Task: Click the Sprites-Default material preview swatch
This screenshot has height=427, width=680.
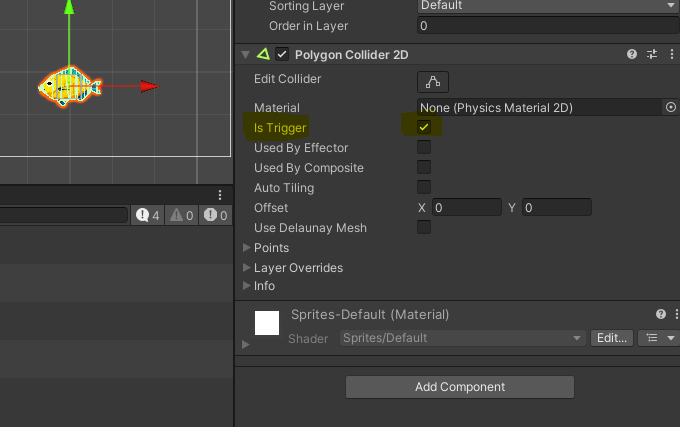Action: tap(267, 323)
